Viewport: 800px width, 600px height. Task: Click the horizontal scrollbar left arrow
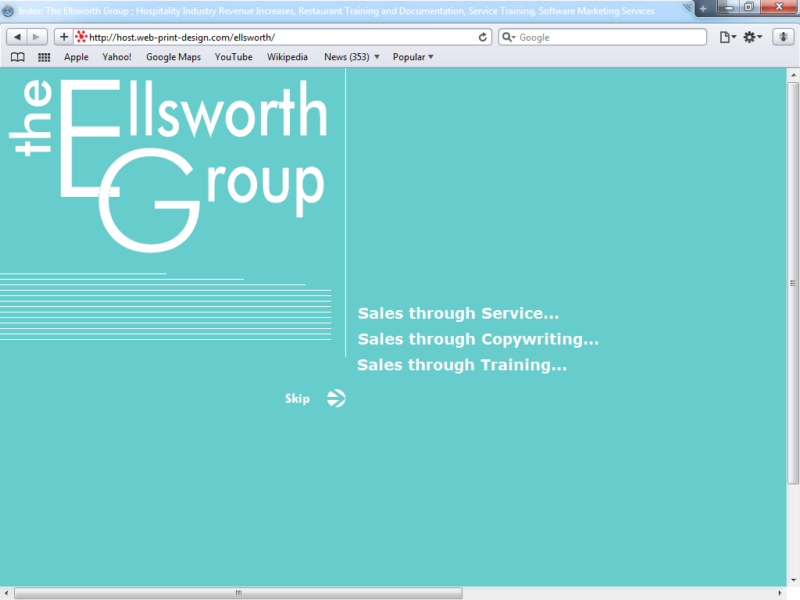pyautogui.click(x=7, y=593)
